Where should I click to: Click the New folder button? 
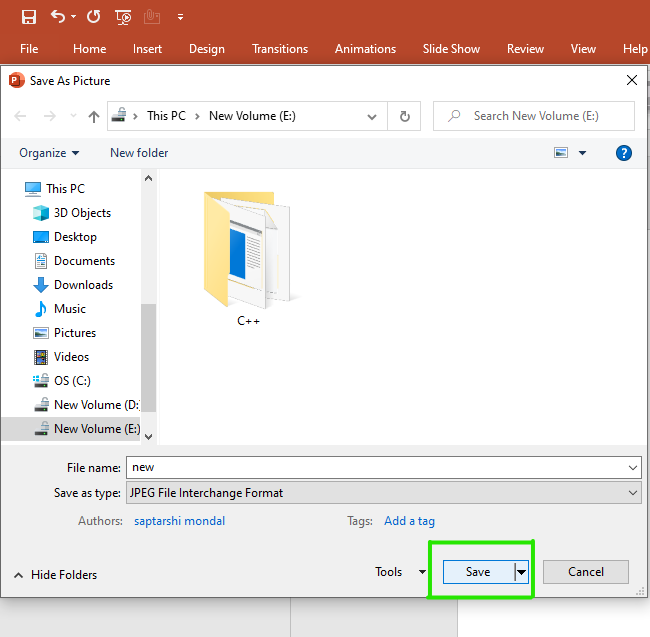coord(139,153)
